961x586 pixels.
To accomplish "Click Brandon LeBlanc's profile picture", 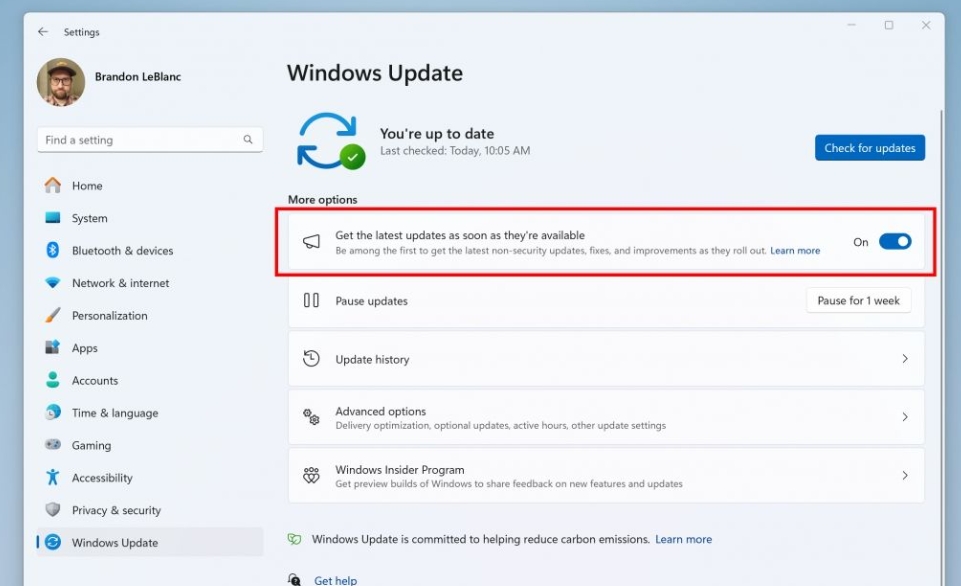I will pos(61,82).
